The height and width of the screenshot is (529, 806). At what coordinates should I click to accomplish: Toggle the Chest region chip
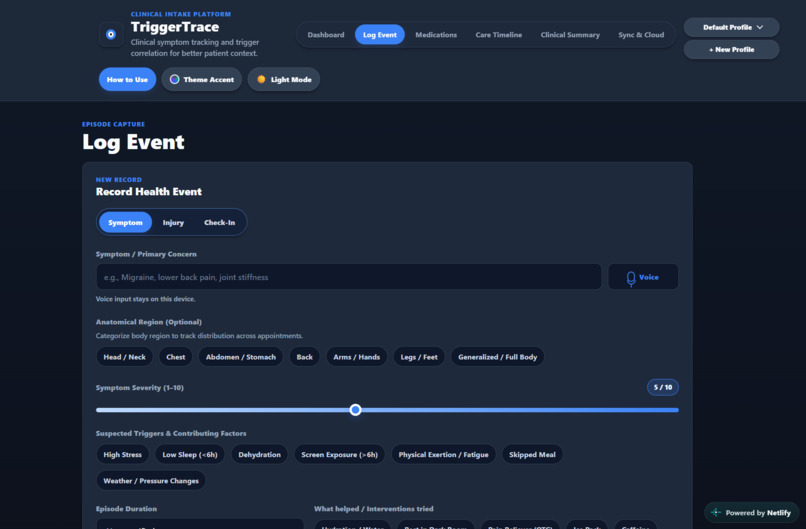(x=176, y=357)
